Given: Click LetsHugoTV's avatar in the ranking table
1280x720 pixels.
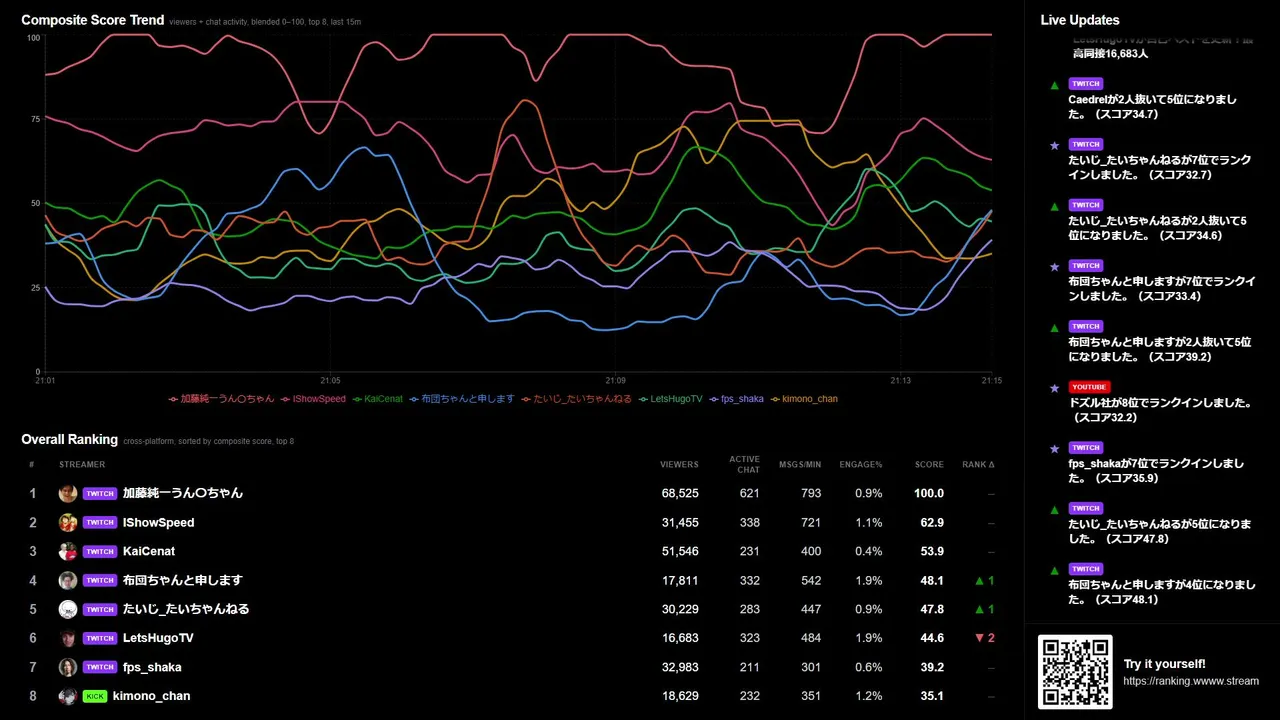Looking at the screenshot, I should [x=68, y=638].
